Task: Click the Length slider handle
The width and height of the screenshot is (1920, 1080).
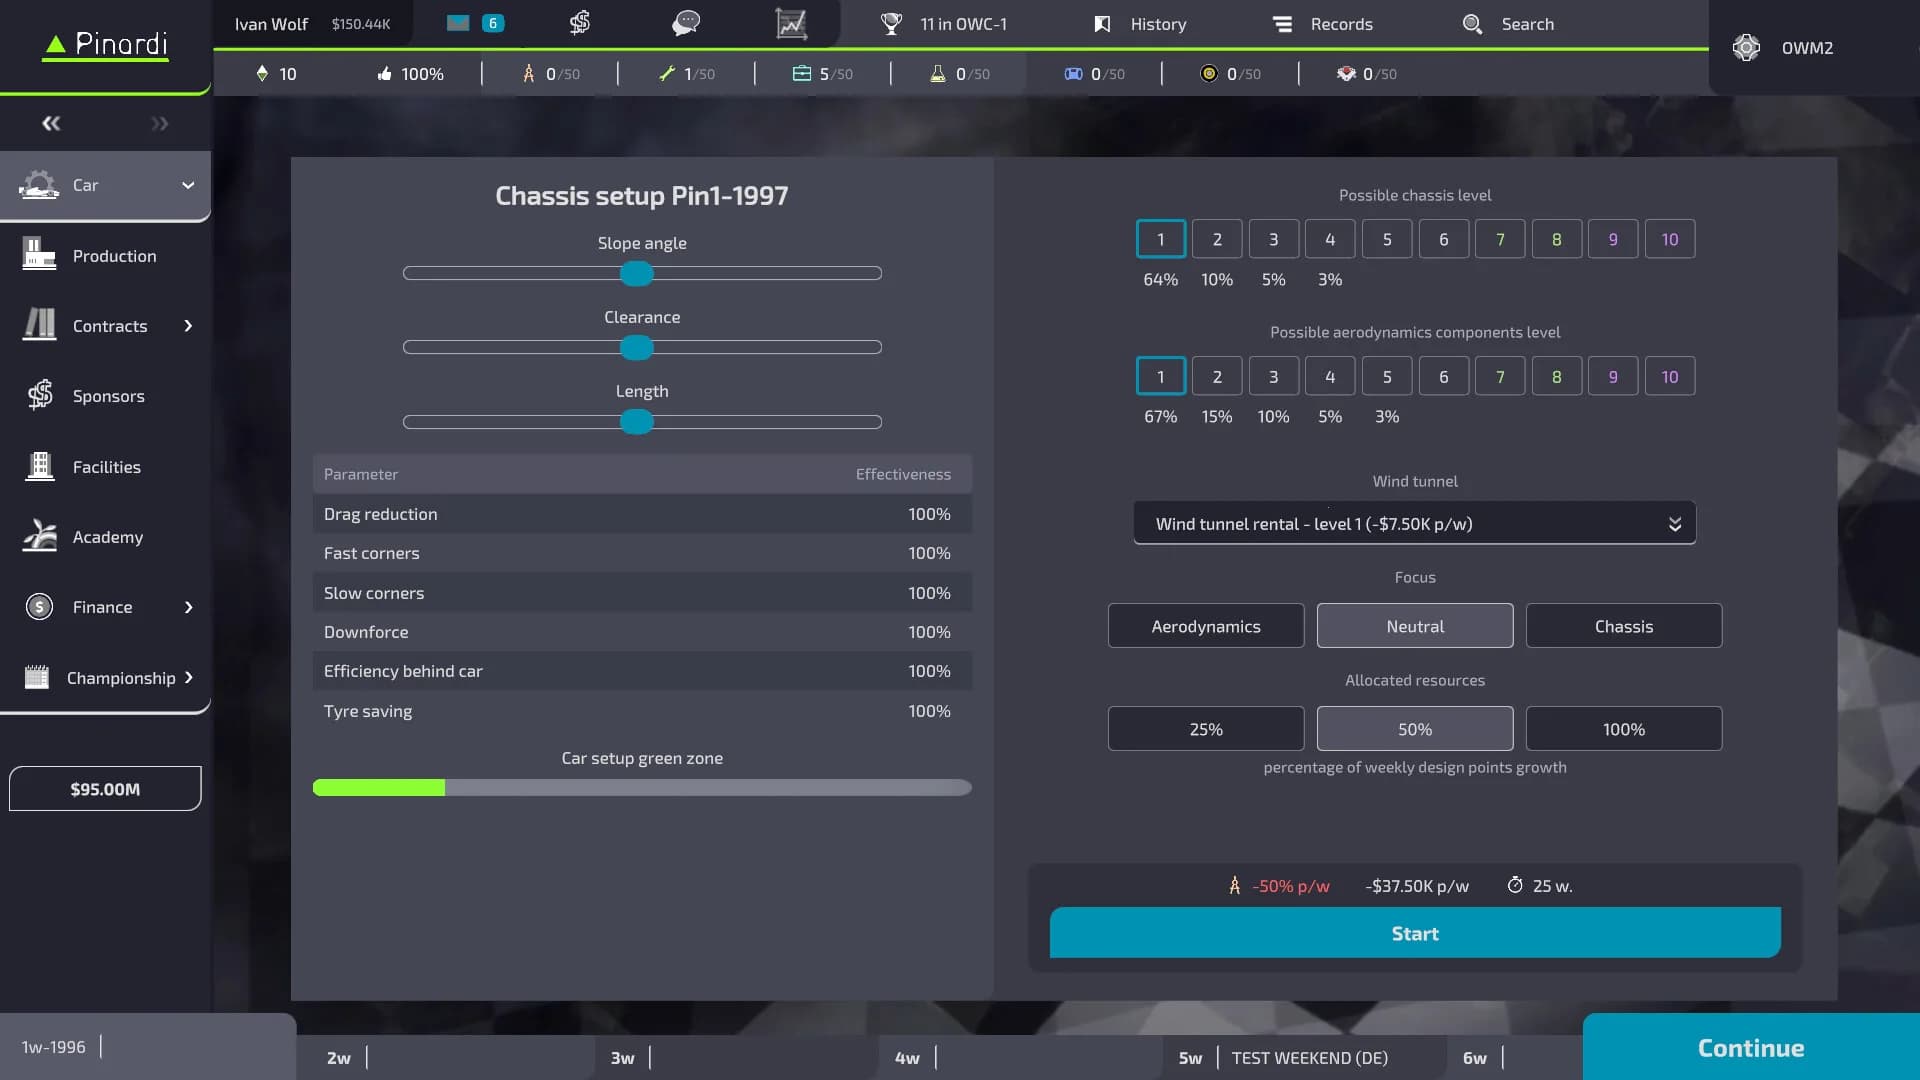Action: pos(636,422)
